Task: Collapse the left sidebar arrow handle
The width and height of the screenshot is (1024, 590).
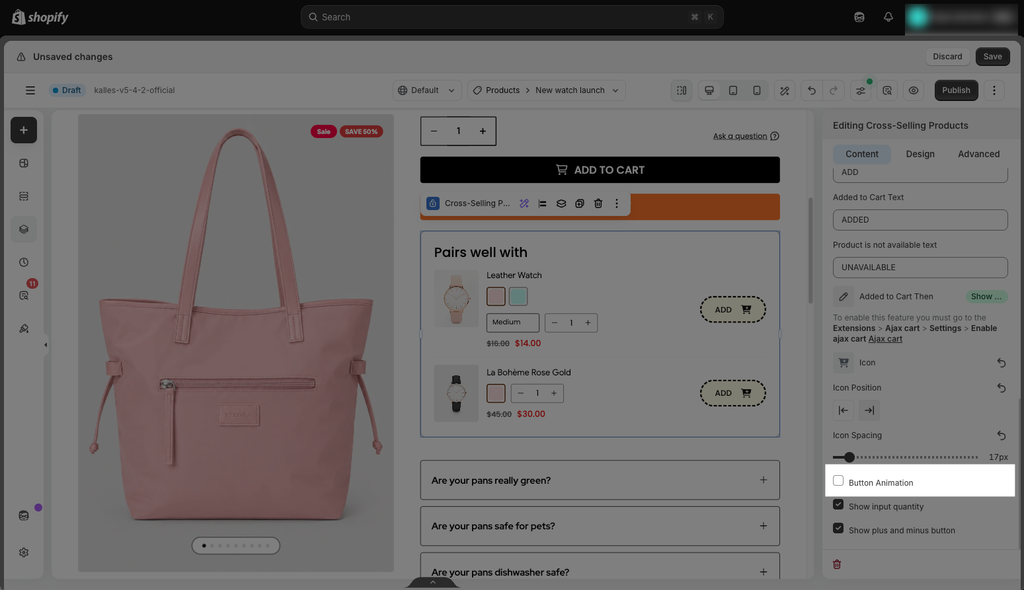Action: [45, 345]
